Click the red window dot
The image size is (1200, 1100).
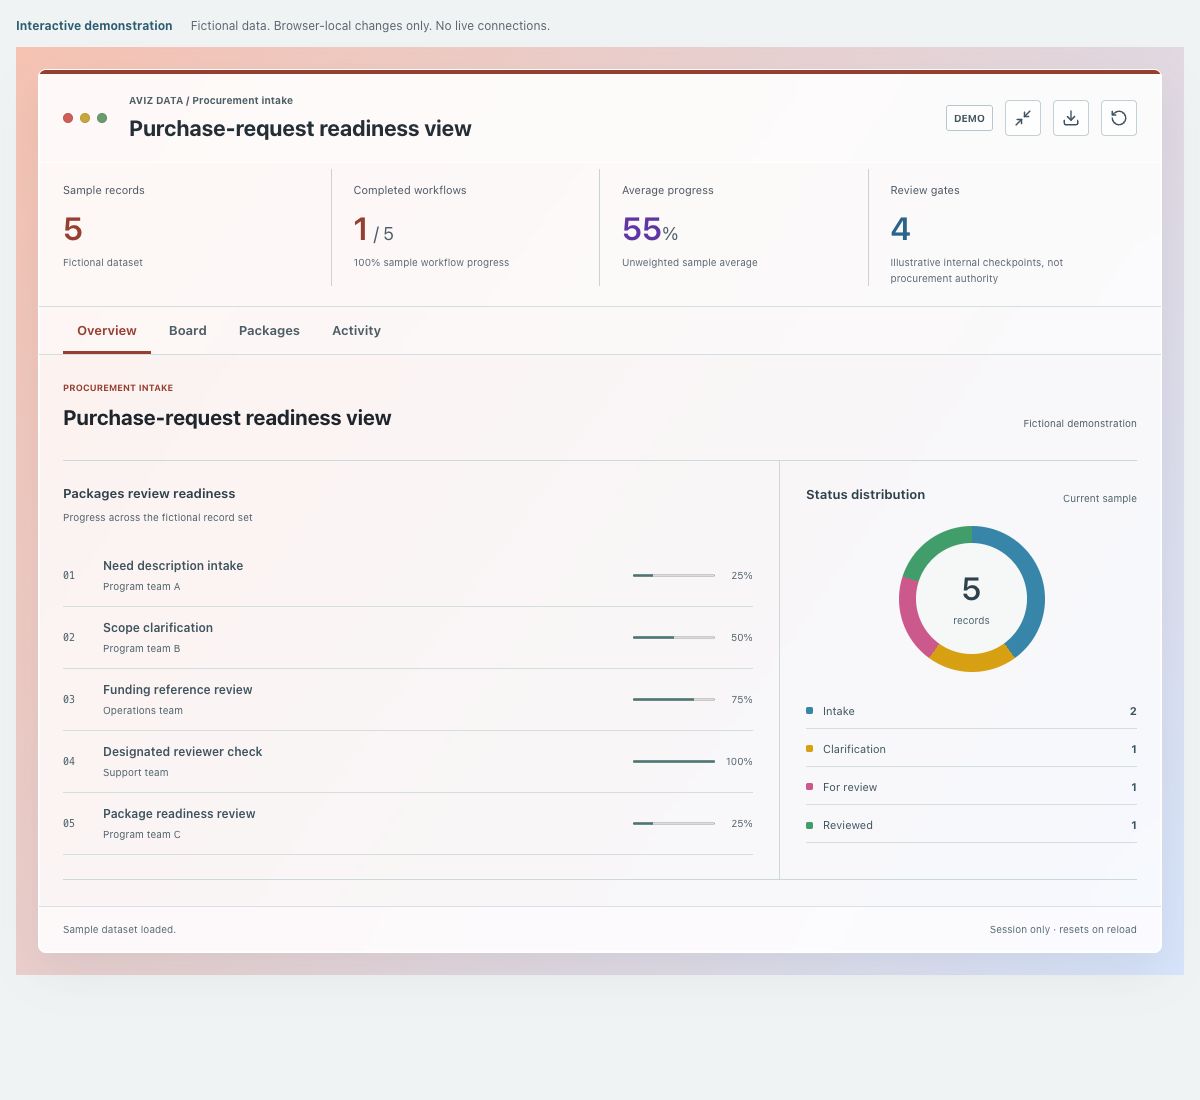point(68,118)
